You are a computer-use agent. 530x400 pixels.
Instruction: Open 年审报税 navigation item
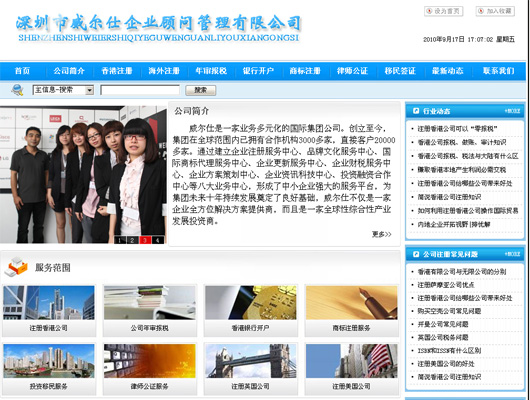pyautogui.click(x=211, y=71)
